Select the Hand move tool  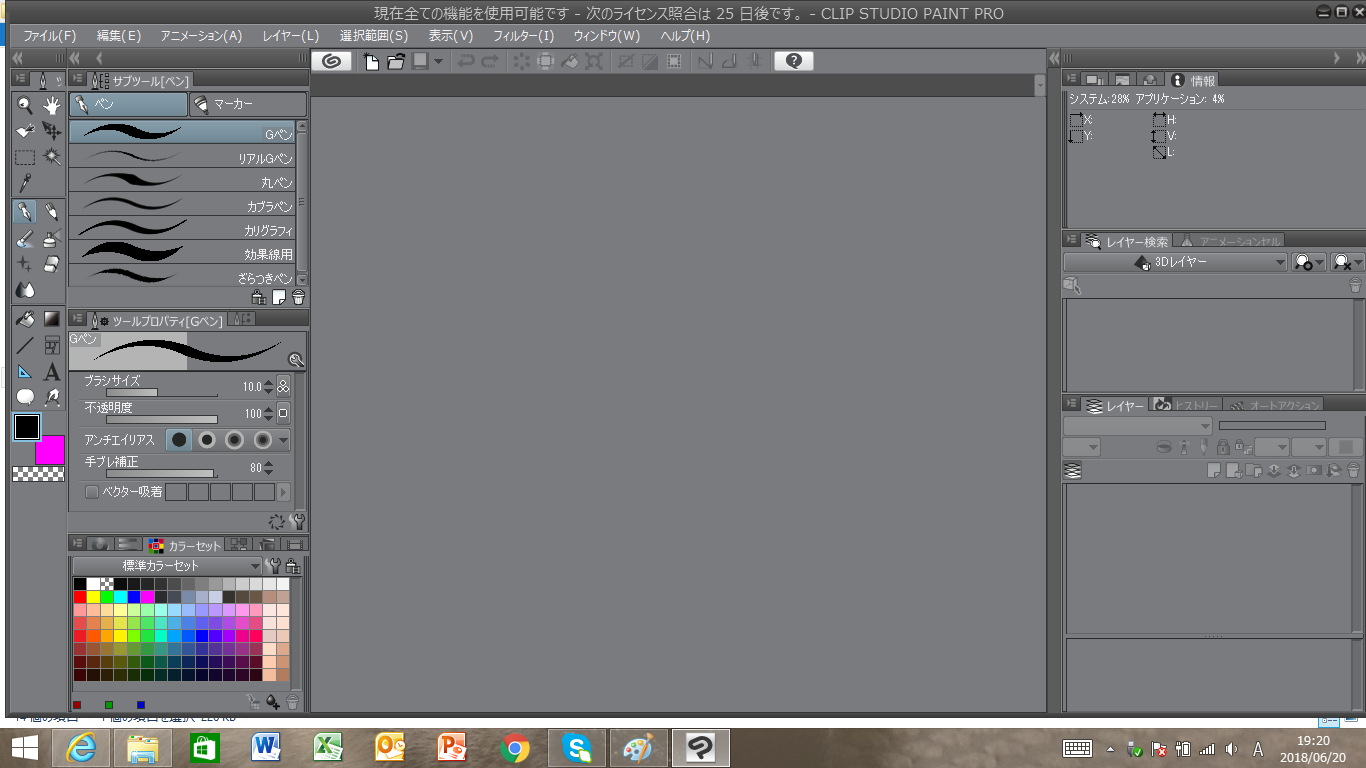(x=52, y=105)
